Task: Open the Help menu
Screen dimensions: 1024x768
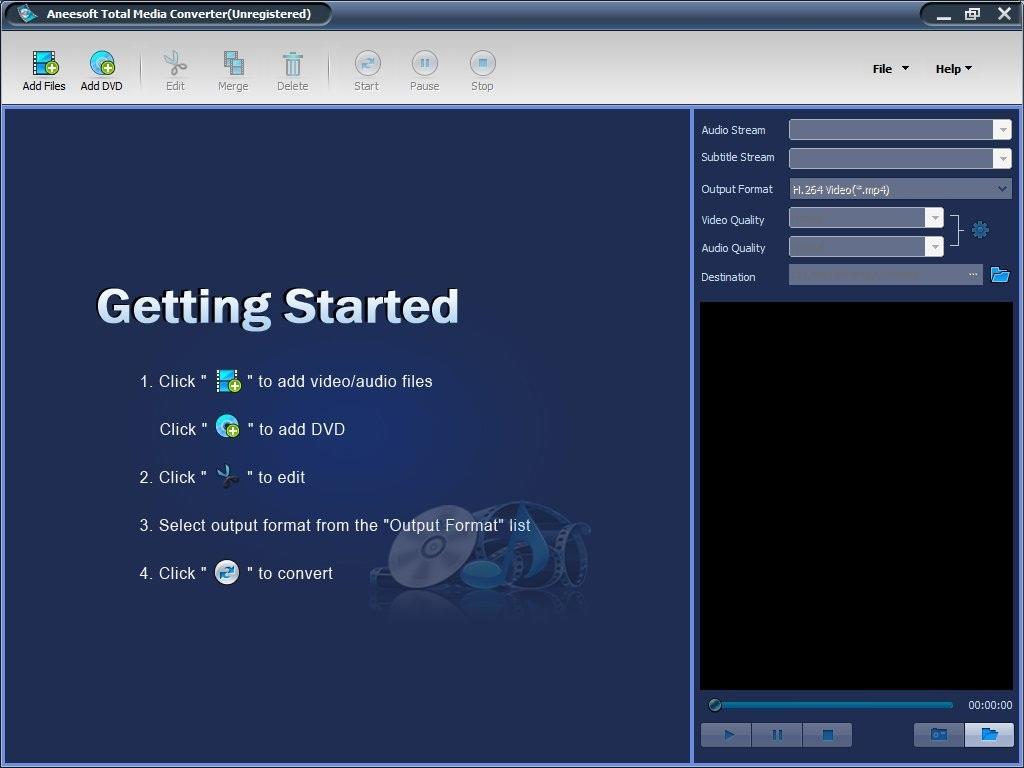Action: pos(952,68)
